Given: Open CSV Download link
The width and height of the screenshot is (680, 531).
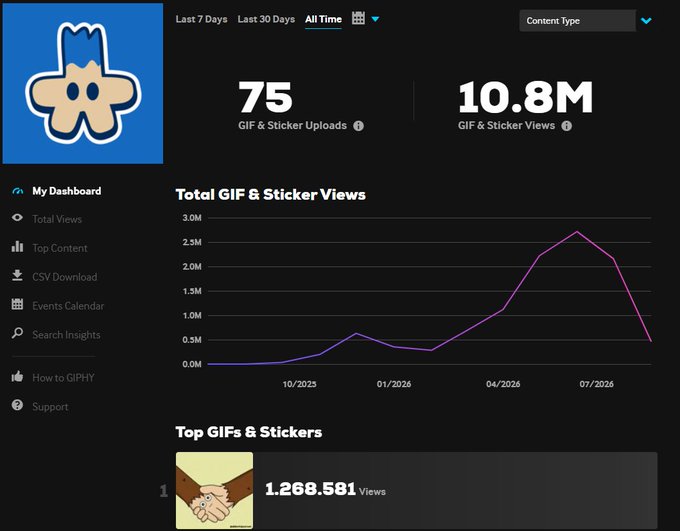Looking at the screenshot, I should pos(65,277).
